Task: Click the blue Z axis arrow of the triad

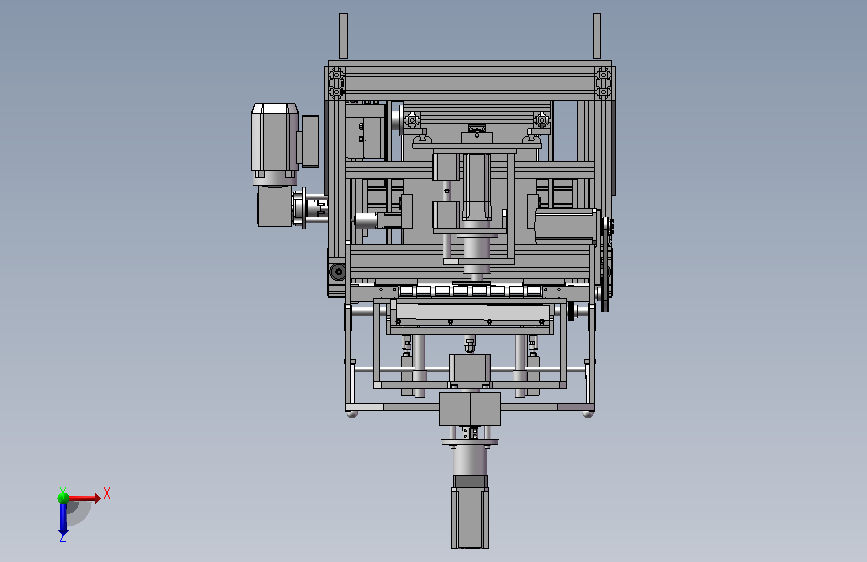Action: pyautogui.click(x=63, y=519)
